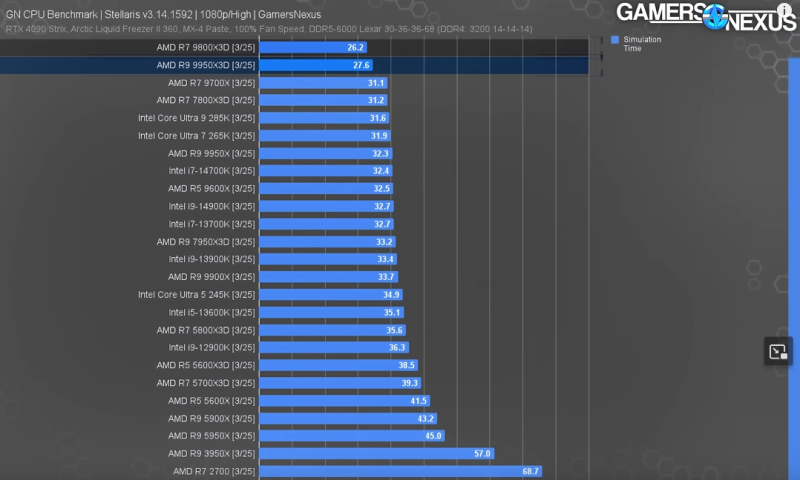Select the 32.4 value on the i7-14700K bar
The height and width of the screenshot is (480, 800).
point(381,171)
